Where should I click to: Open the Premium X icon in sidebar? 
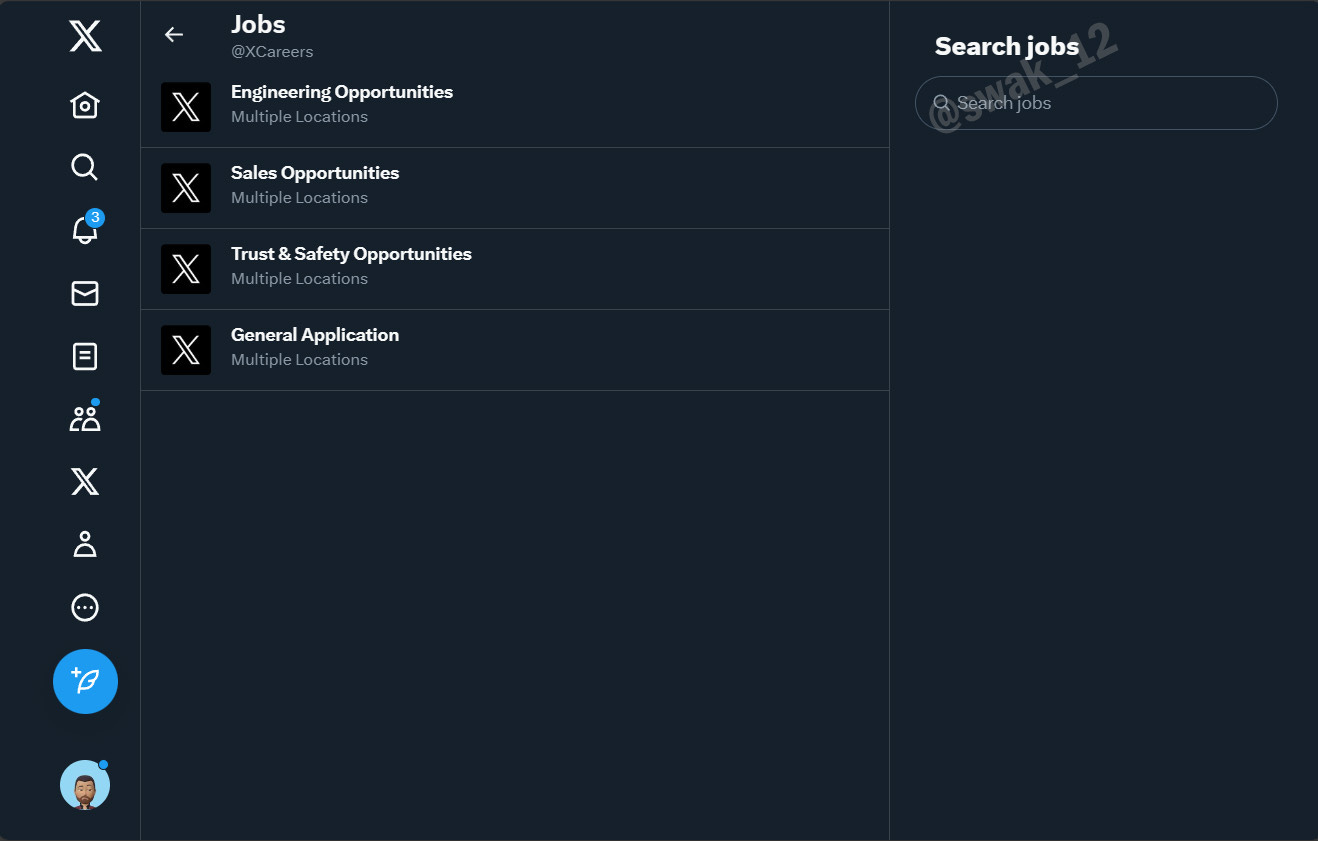click(85, 482)
